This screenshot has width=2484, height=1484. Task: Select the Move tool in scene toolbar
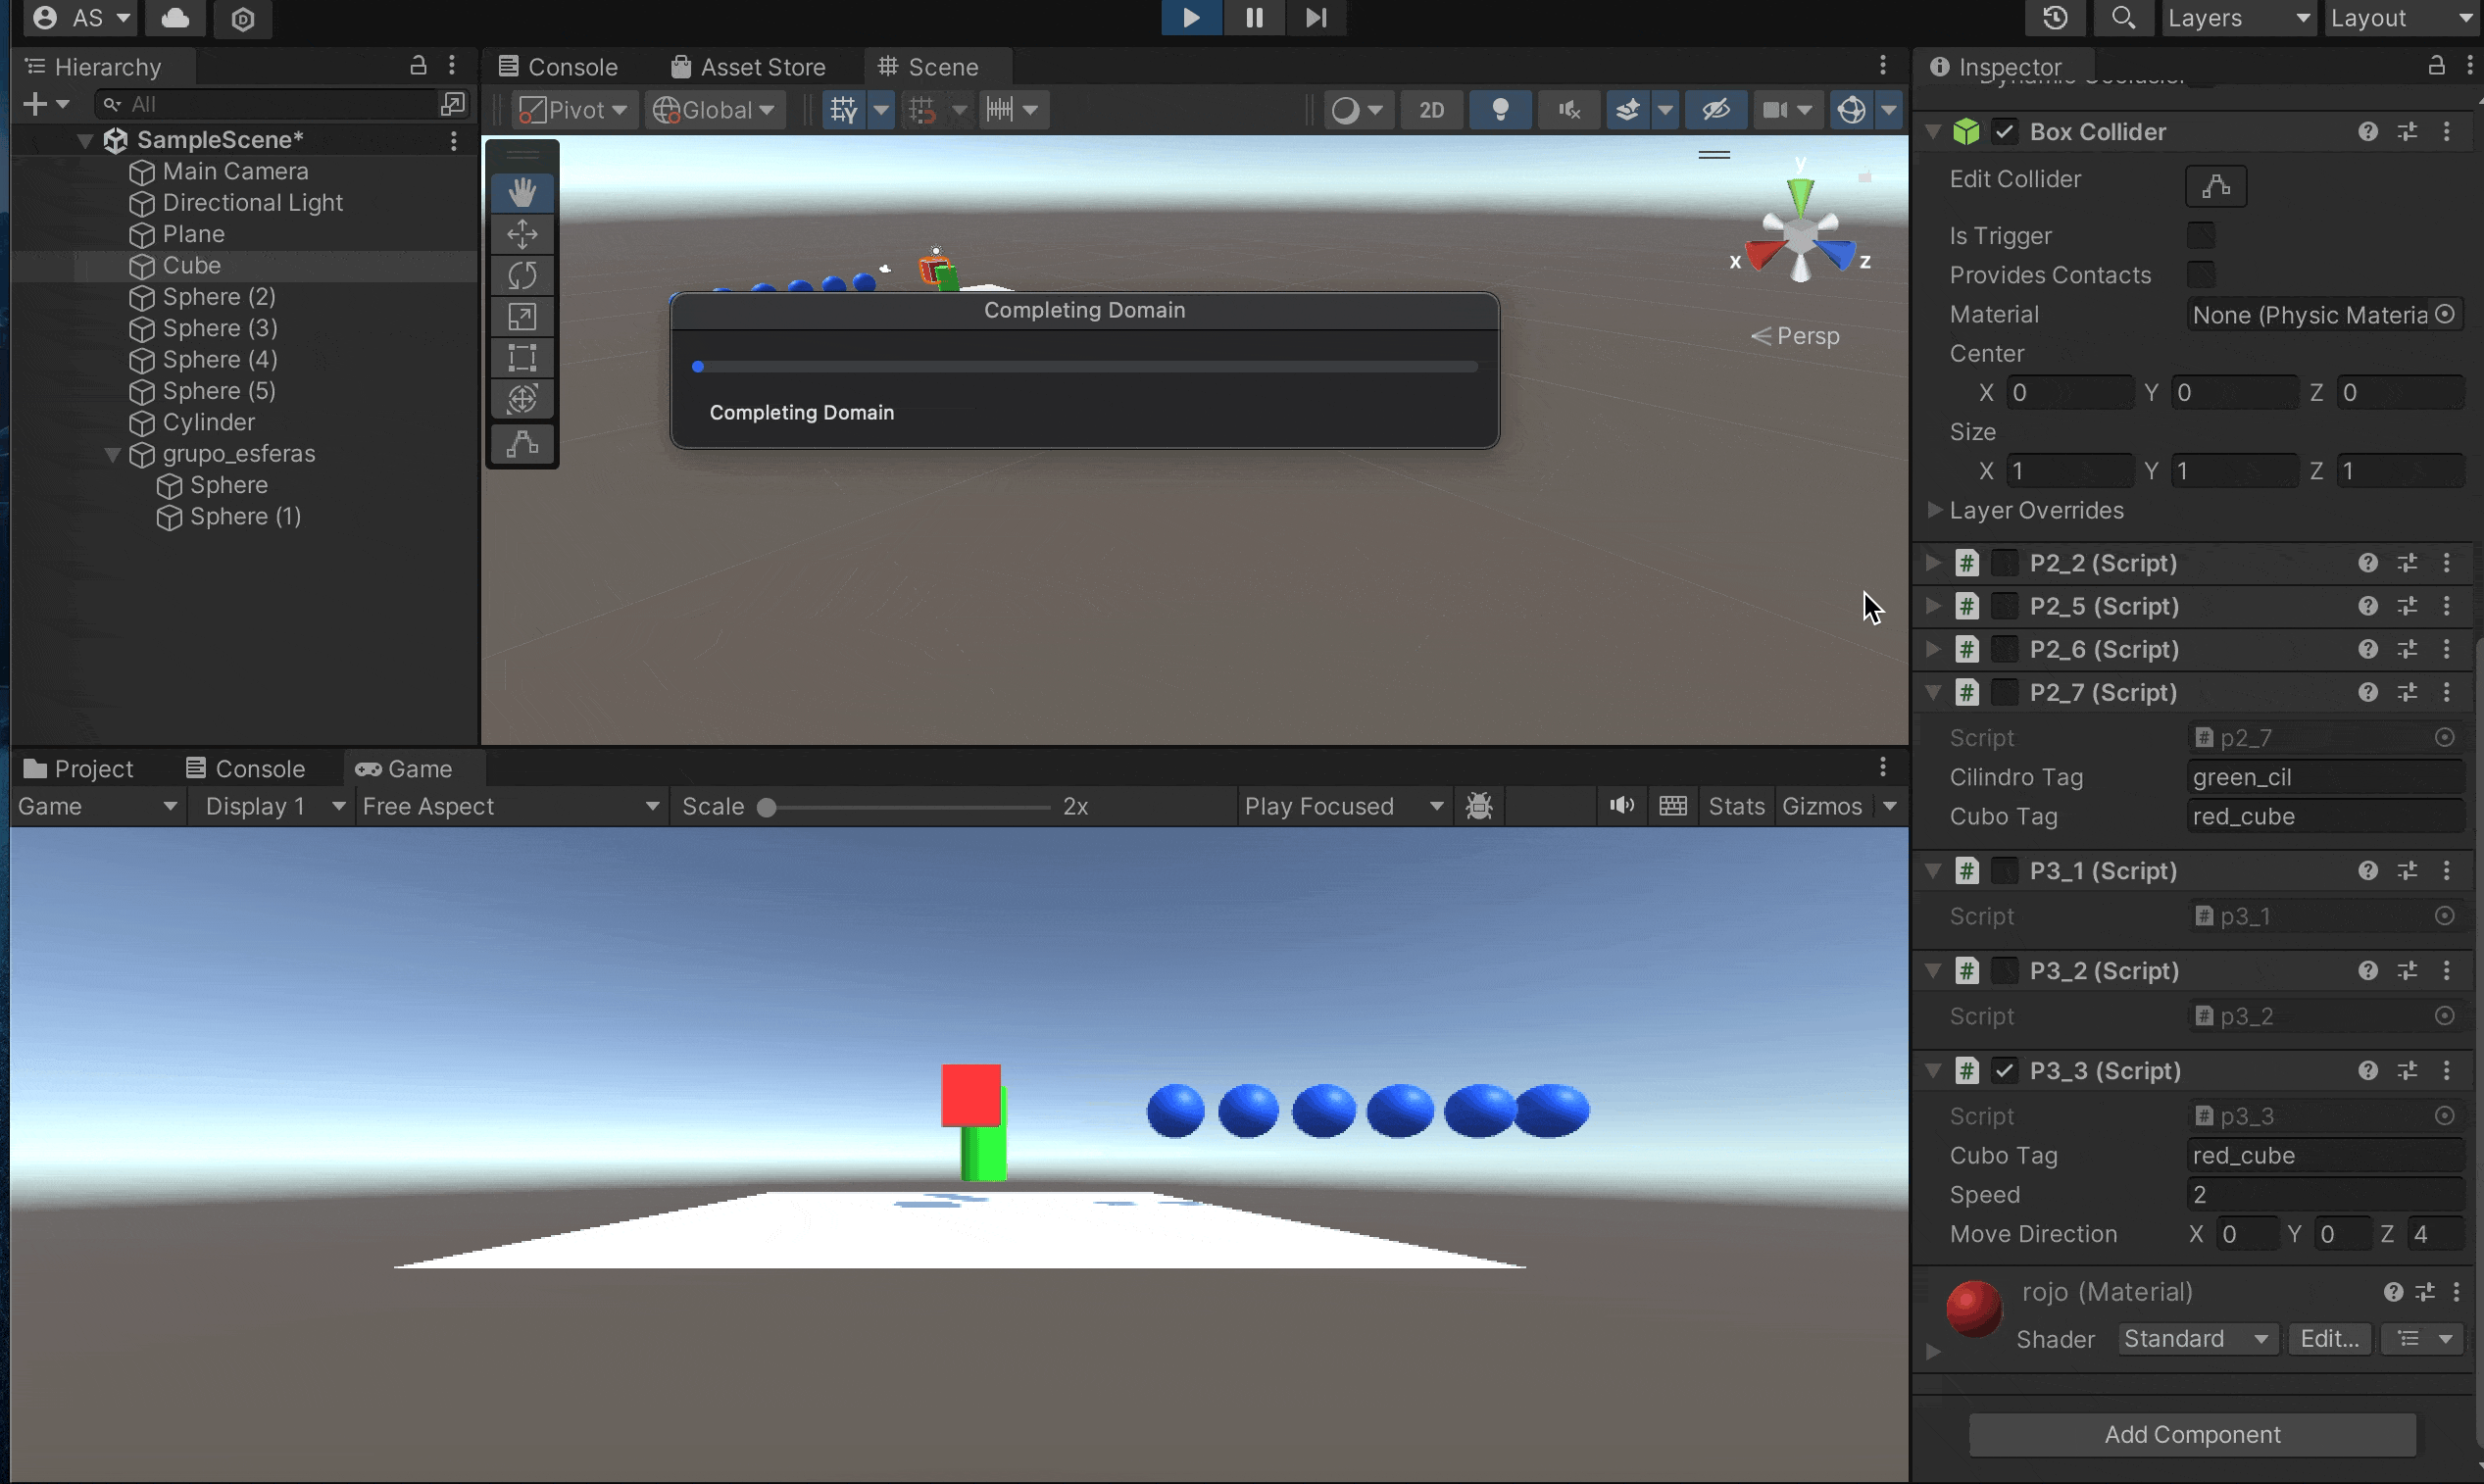click(522, 234)
